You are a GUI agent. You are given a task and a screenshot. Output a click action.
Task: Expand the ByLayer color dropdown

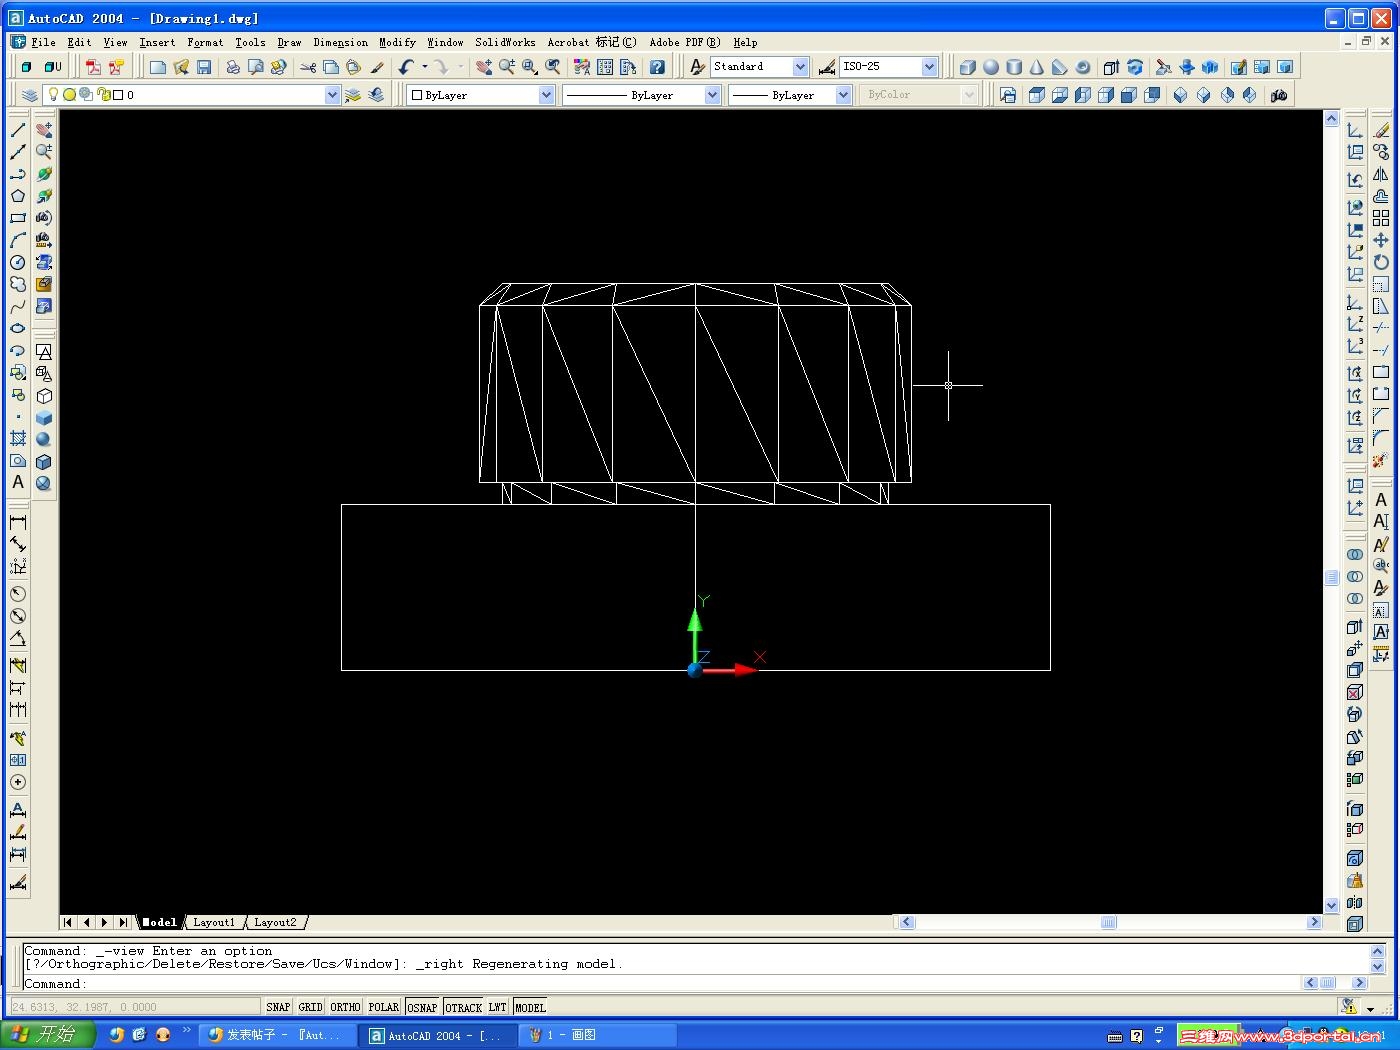point(547,95)
